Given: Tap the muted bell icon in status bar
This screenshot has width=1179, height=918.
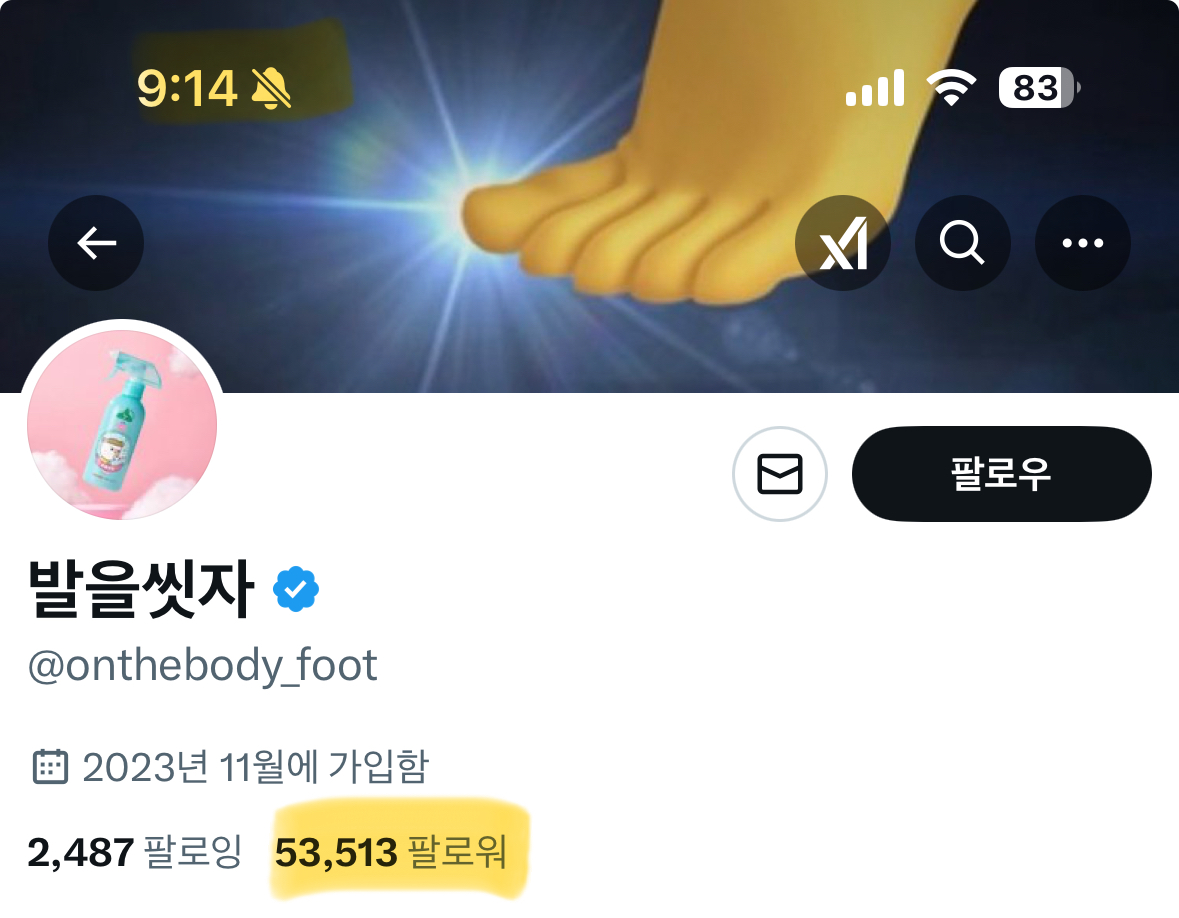Looking at the screenshot, I should pyautogui.click(x=271, y=88).
